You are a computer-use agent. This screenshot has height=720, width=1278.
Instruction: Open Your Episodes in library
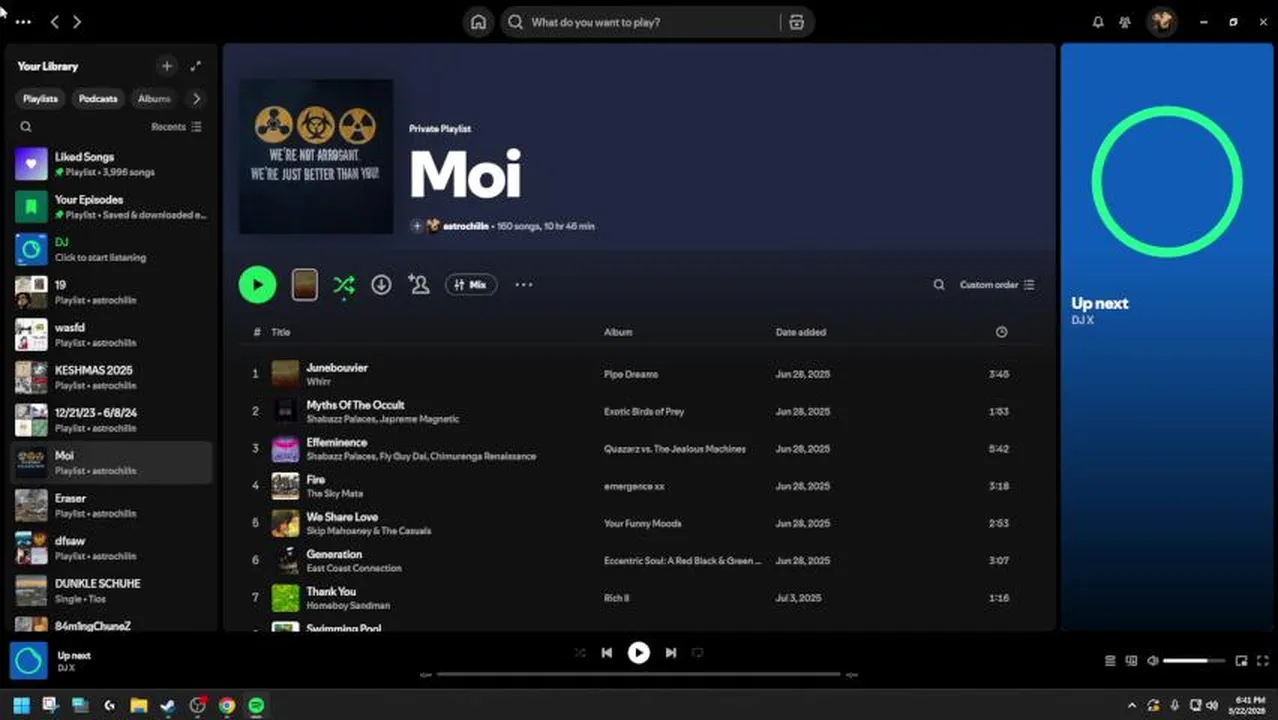pyautogui.click(x=111, y=207)
